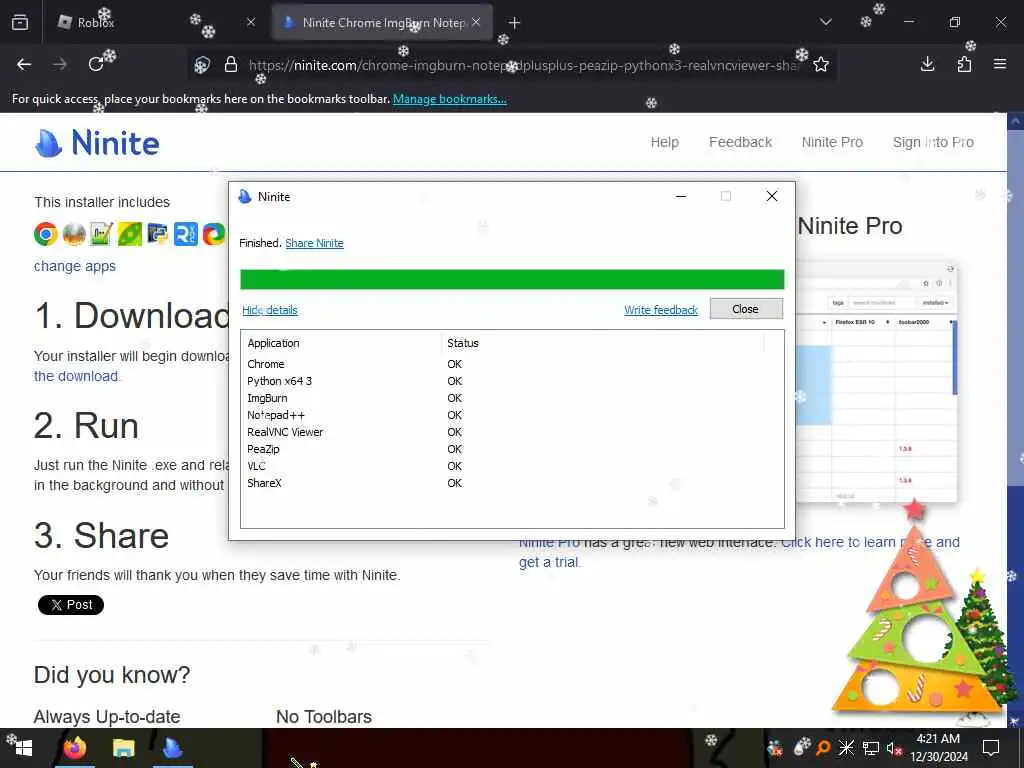Reload the Ninite page

coord(96,64)
